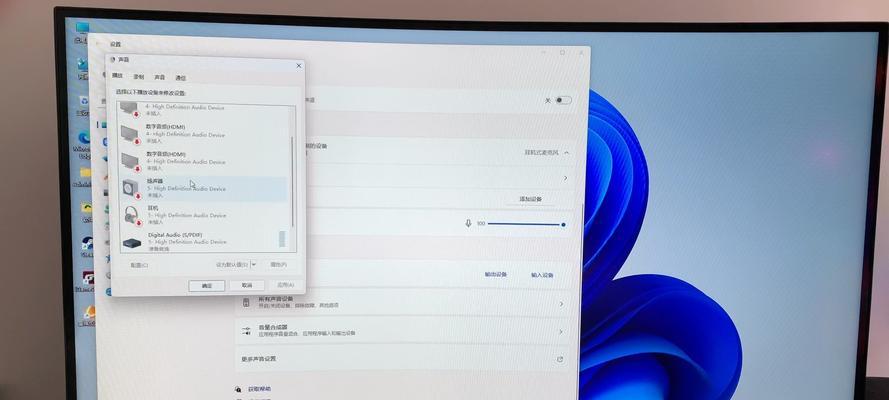Toggle the mono audio switch off/on
This screenshot has width=889, height=400.
point(562,100)
